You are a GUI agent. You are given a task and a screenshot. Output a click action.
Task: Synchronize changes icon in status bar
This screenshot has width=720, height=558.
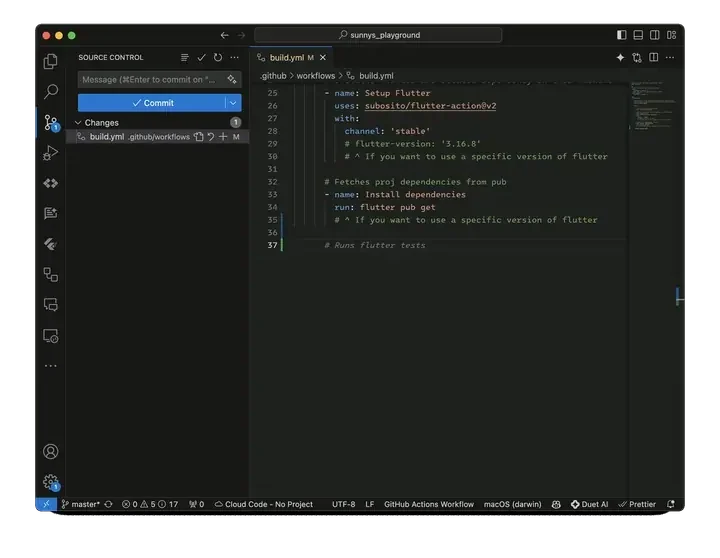click(x=108, y=504)
